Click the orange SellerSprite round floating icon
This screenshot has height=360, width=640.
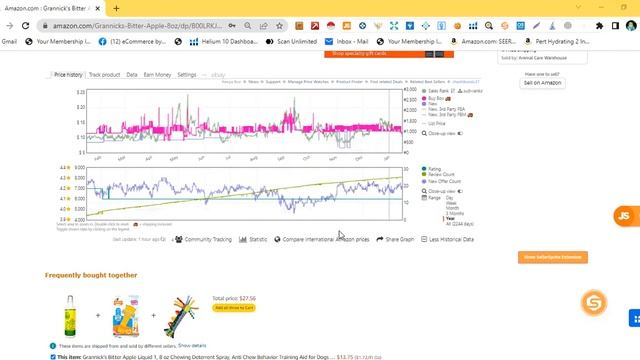[594, 303]
